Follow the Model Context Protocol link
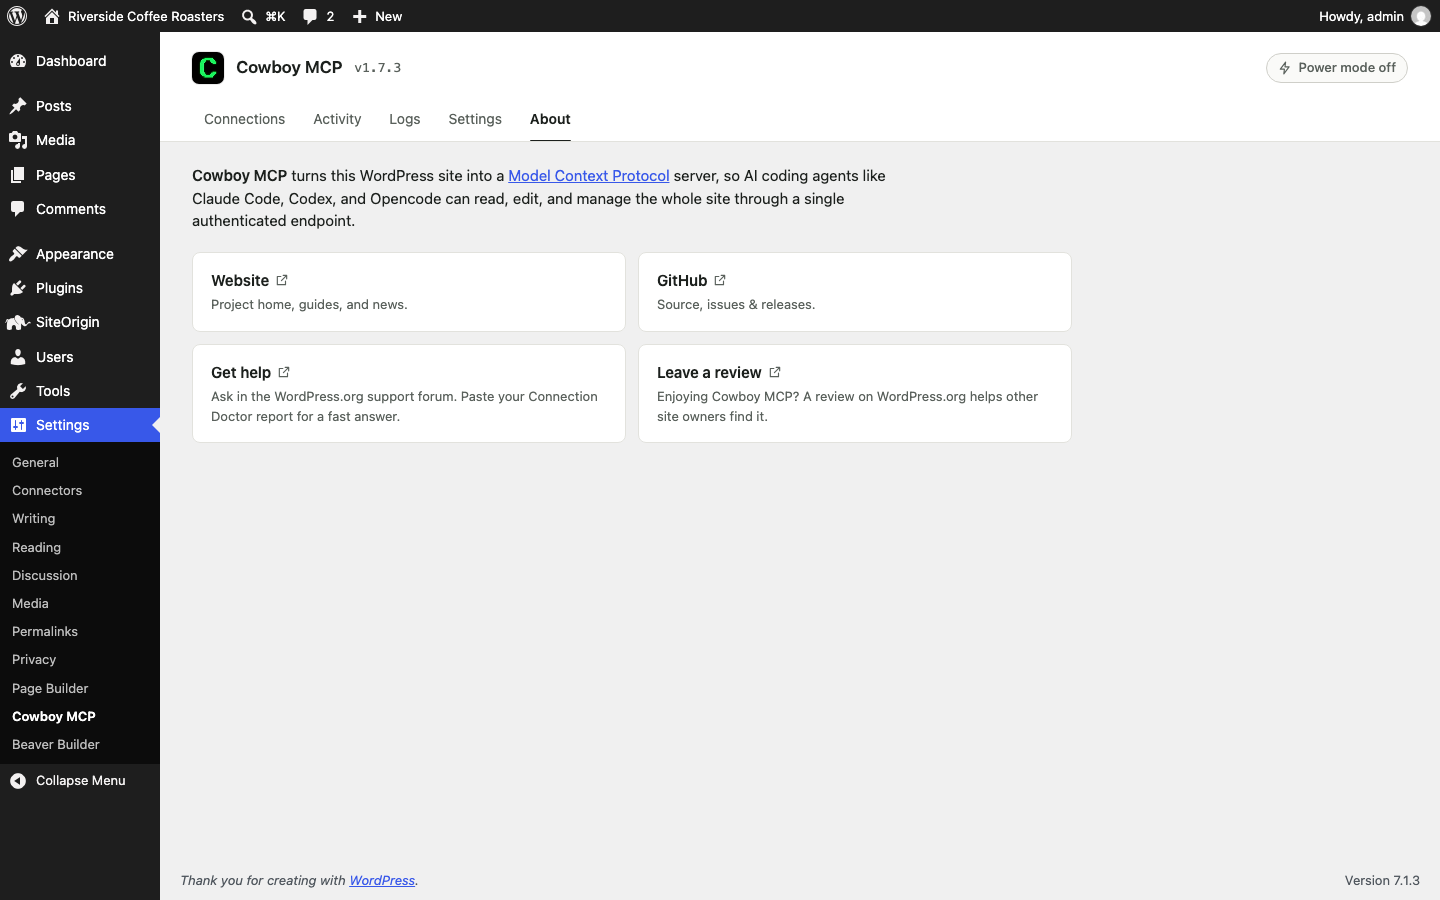Image resolution: width=1440 pixels, height=900 pixels. tap(589, 175)
